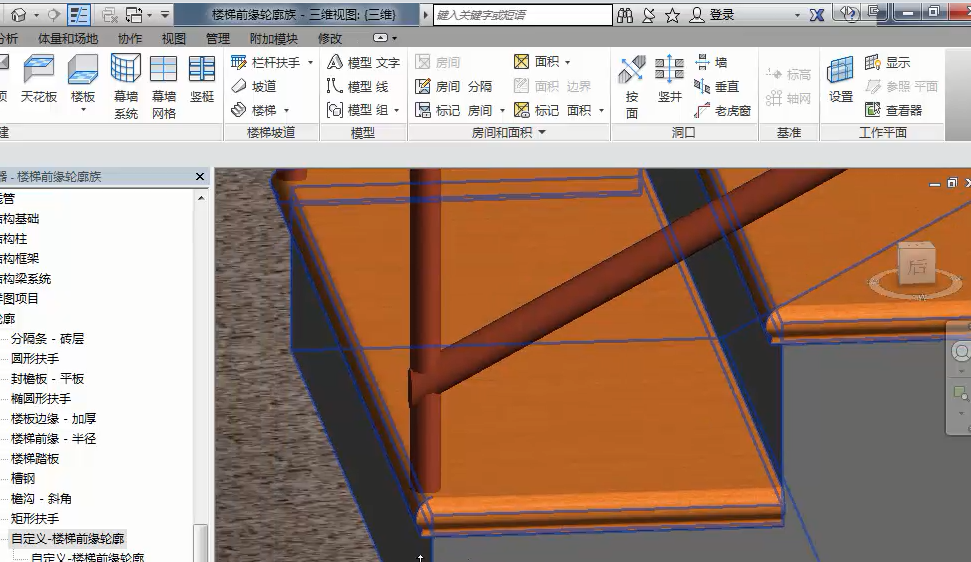971x562 pixels.
Task: Expand the 房间和面积 panel dropdown
Action: [542, 132]
